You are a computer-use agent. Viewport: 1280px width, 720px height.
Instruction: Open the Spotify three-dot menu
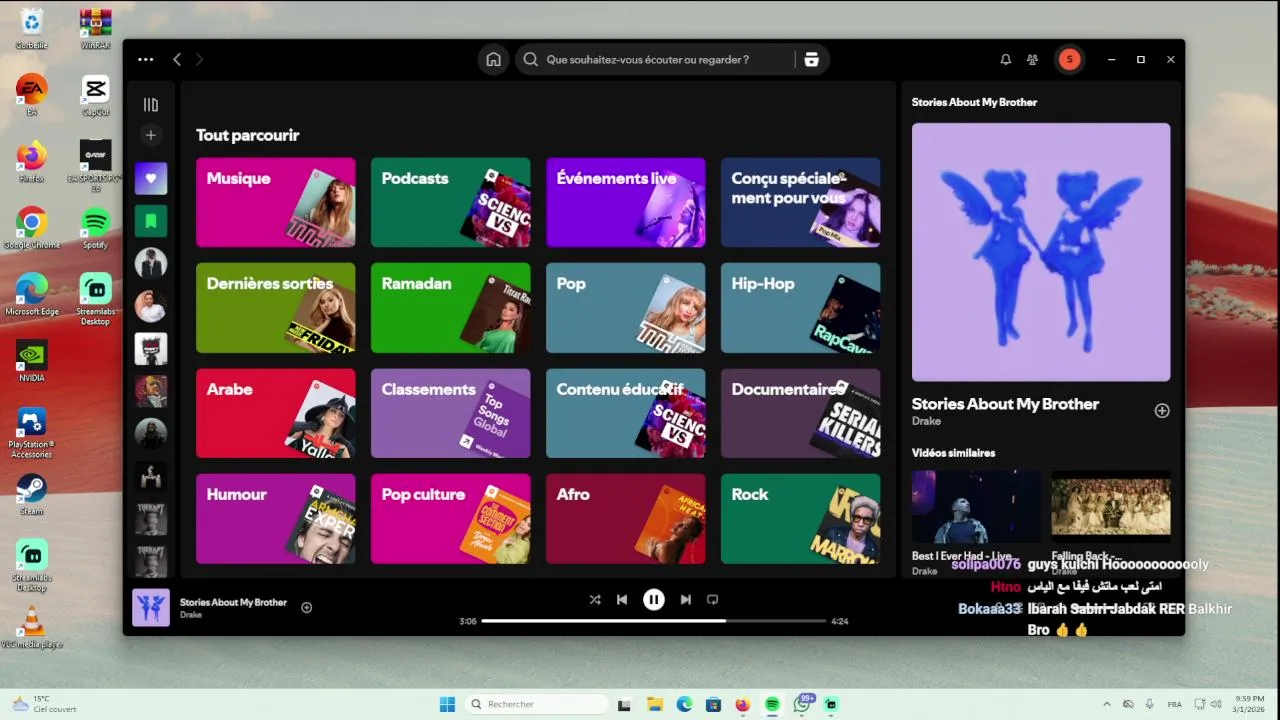(146, 60)
